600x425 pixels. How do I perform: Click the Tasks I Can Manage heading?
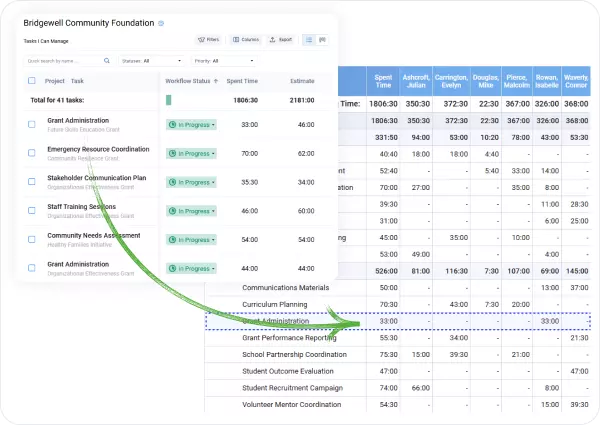coord(46,41)
